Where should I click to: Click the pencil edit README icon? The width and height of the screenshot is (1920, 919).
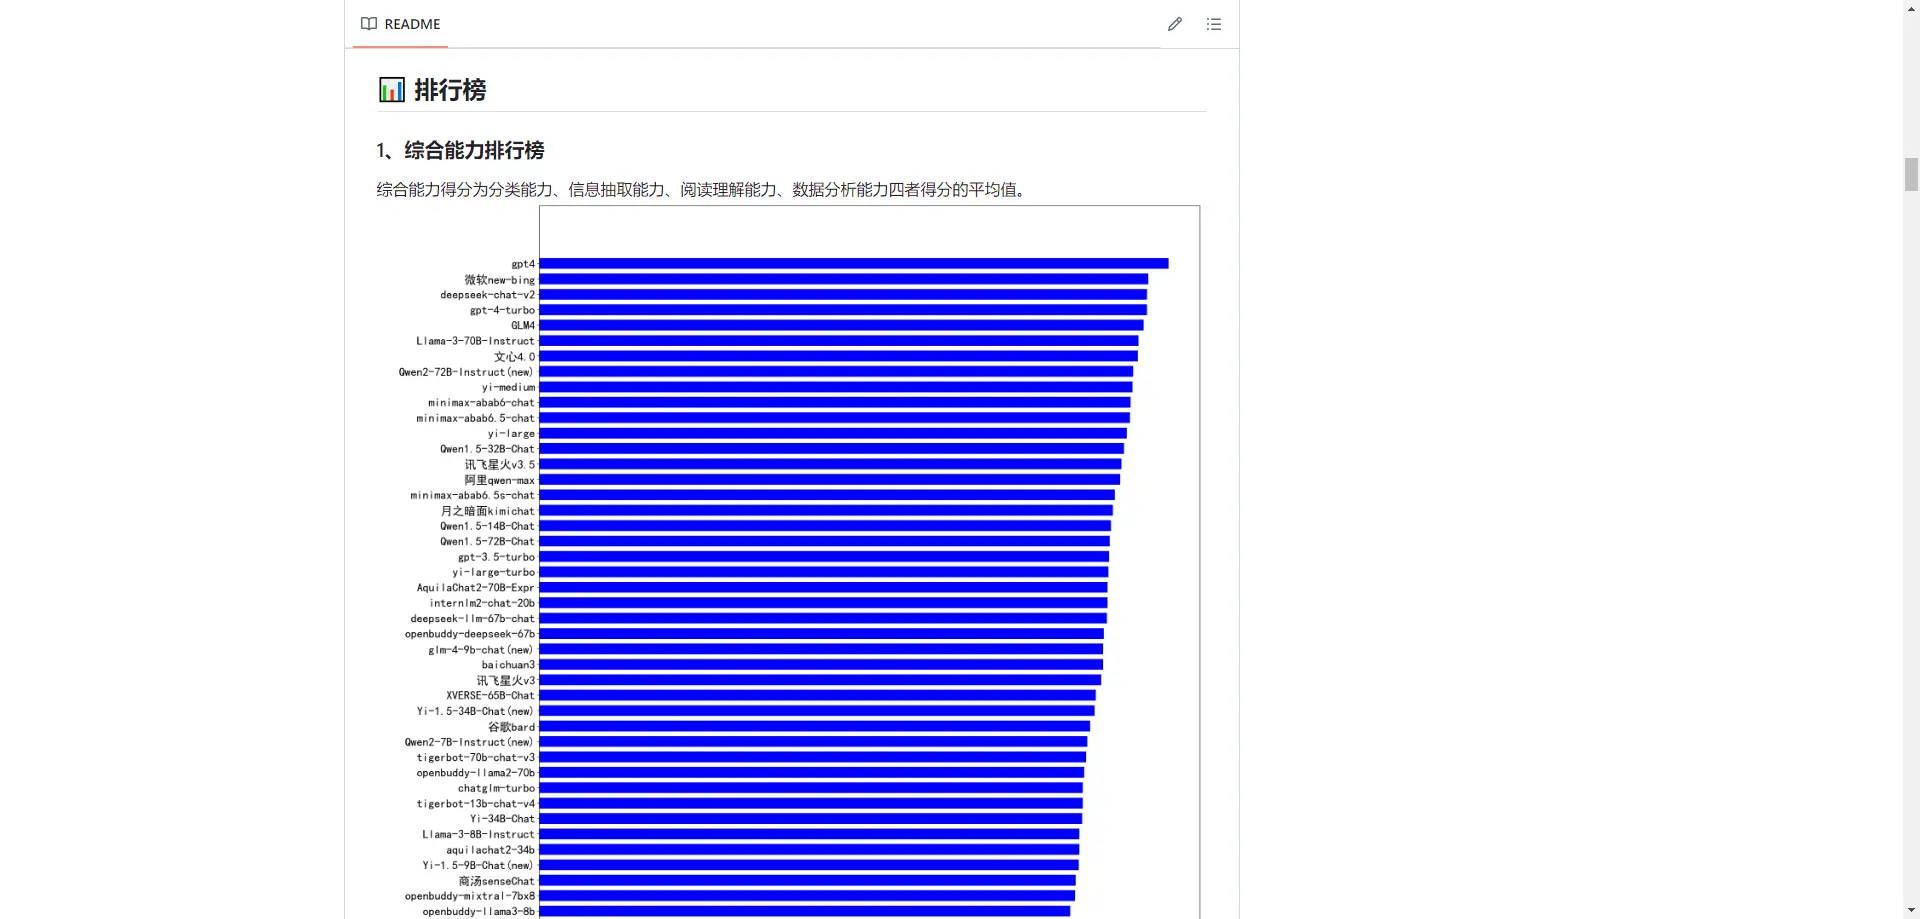point(1175,24)
